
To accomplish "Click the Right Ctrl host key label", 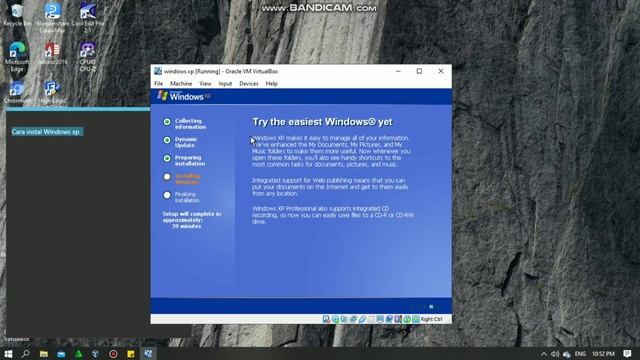I will pyautogui.click(x=431, y=319).
